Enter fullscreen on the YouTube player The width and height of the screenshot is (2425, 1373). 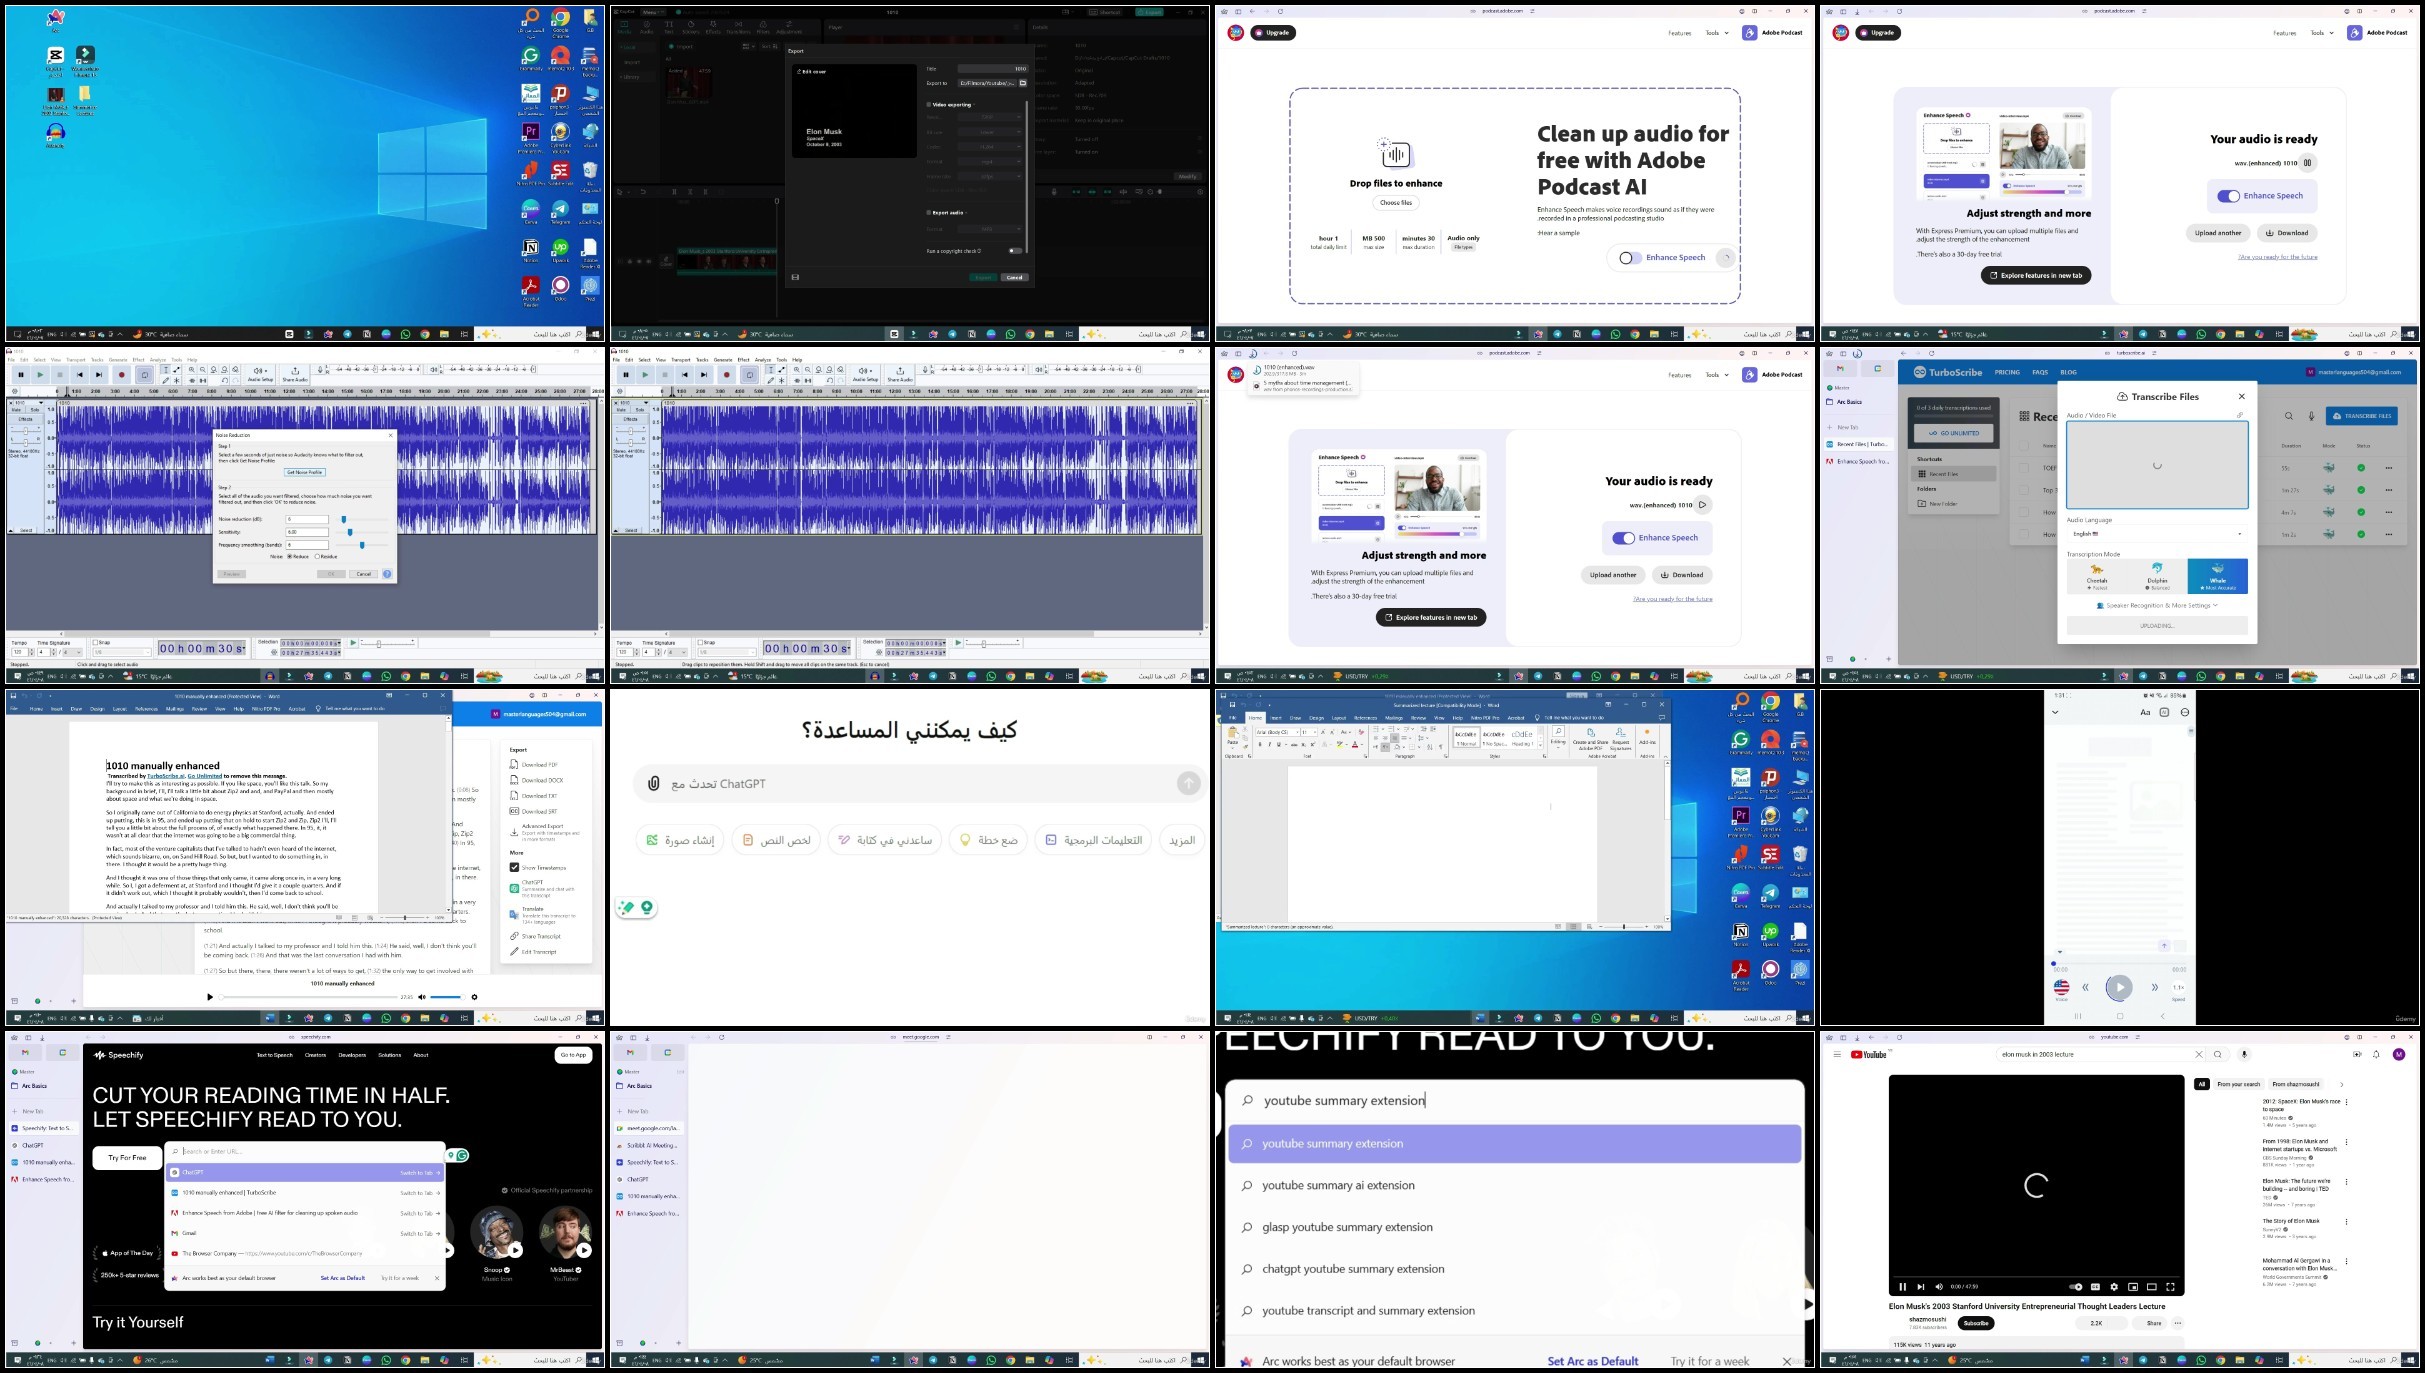click(x=2170, y=1287)
